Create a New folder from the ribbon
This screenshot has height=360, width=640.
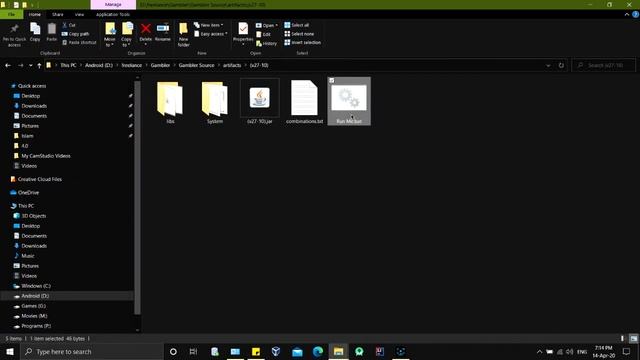(184, 35)
